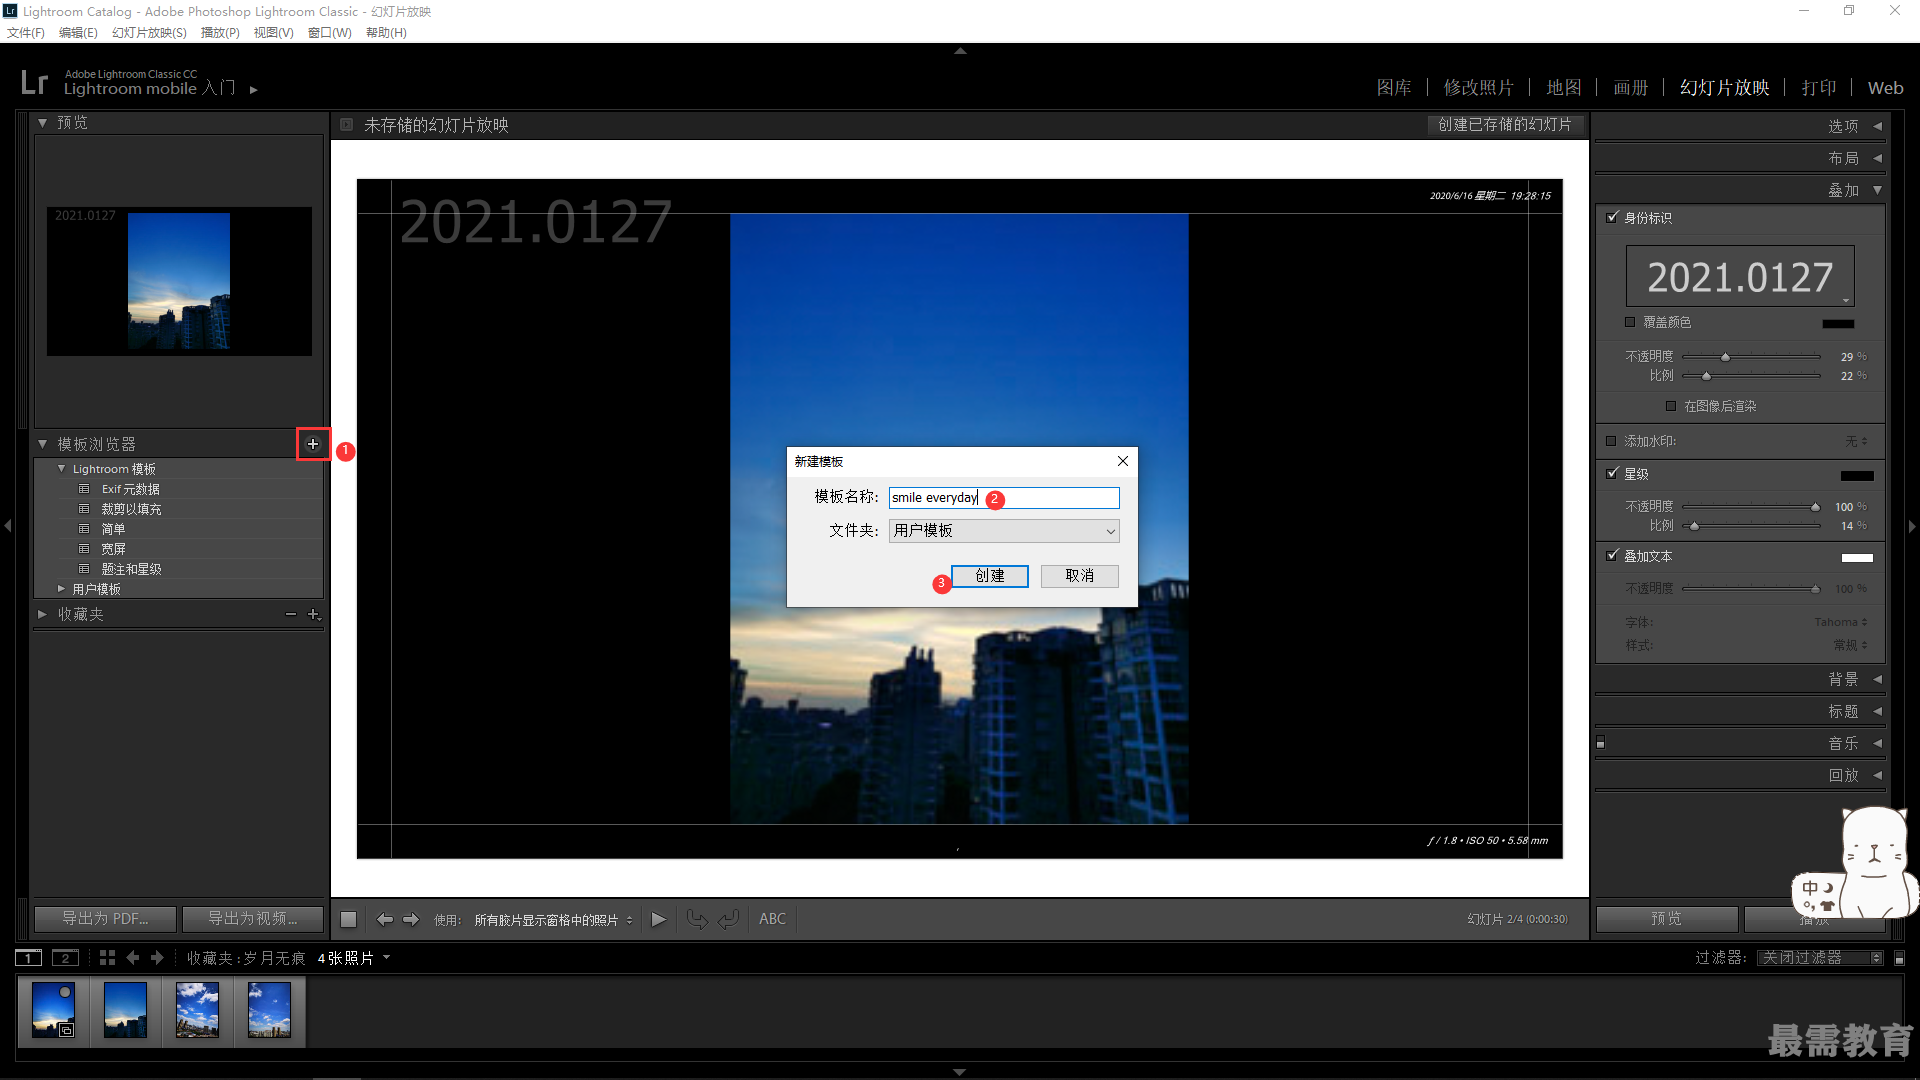Go back arrow in filmstrip bar
Viewport: 1920px width, 1080px height.
click(x=133, y=958)
